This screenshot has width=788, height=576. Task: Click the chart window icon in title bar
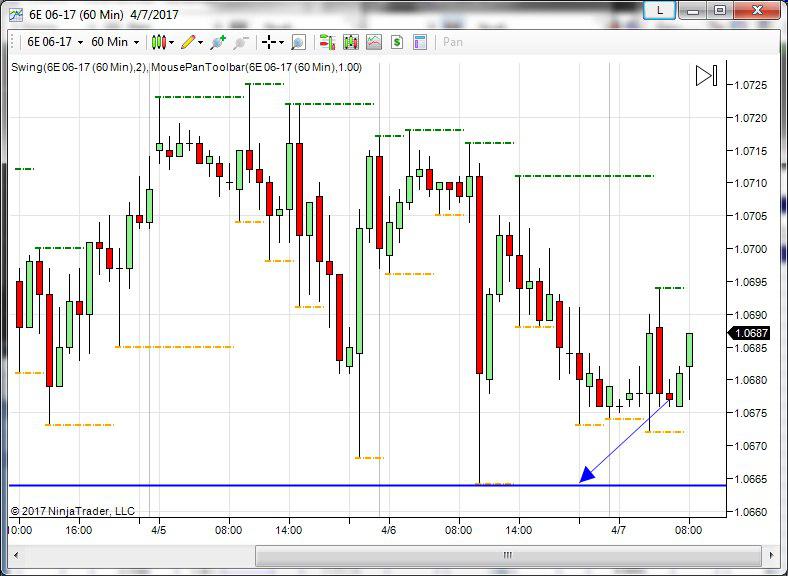tap(16, 15)
